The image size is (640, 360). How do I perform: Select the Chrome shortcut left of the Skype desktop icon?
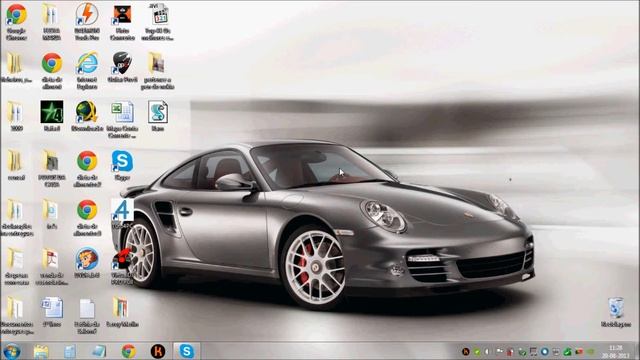pos(87,161)
